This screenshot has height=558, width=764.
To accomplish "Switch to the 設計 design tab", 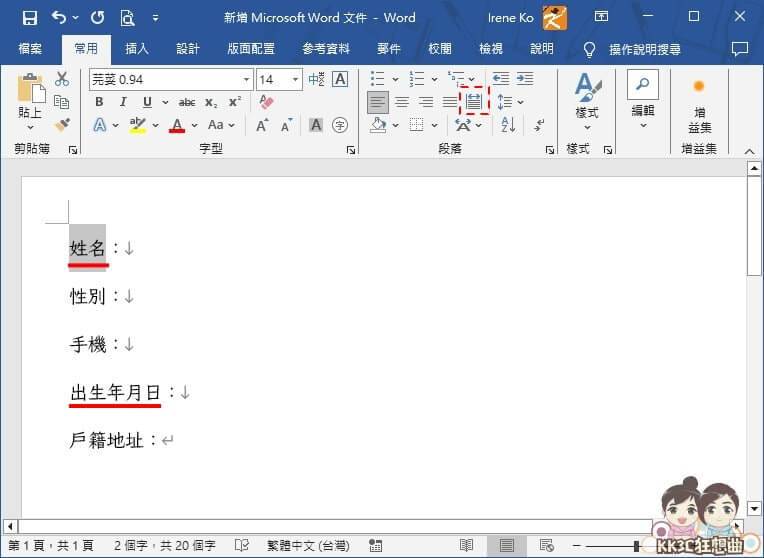I will coord(188,49).
